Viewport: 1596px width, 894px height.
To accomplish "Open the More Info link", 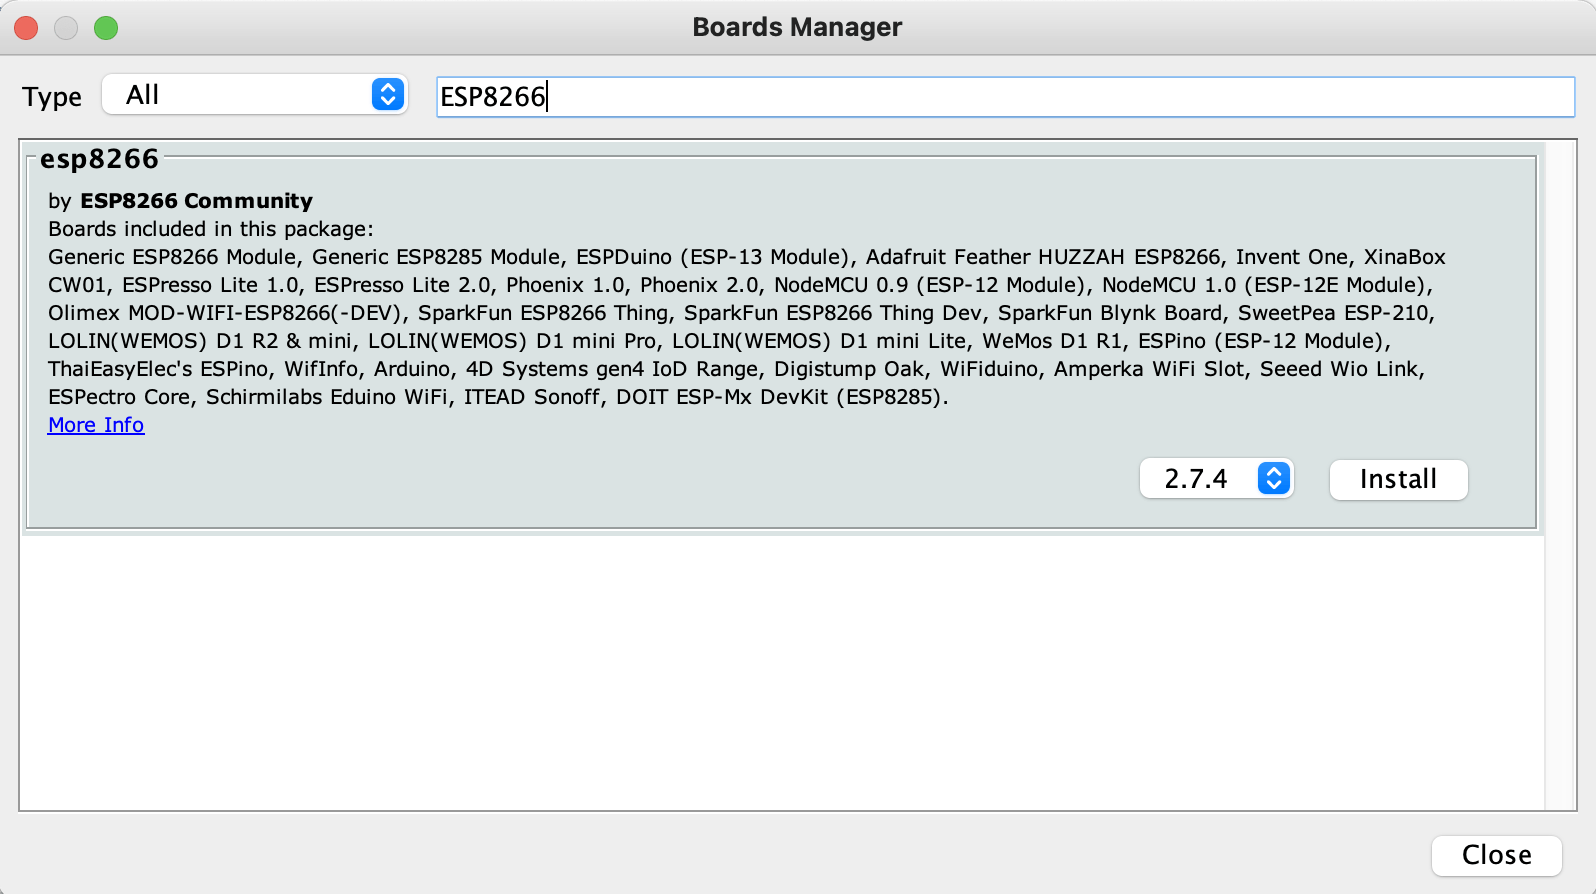I will [x=96, y=425].
